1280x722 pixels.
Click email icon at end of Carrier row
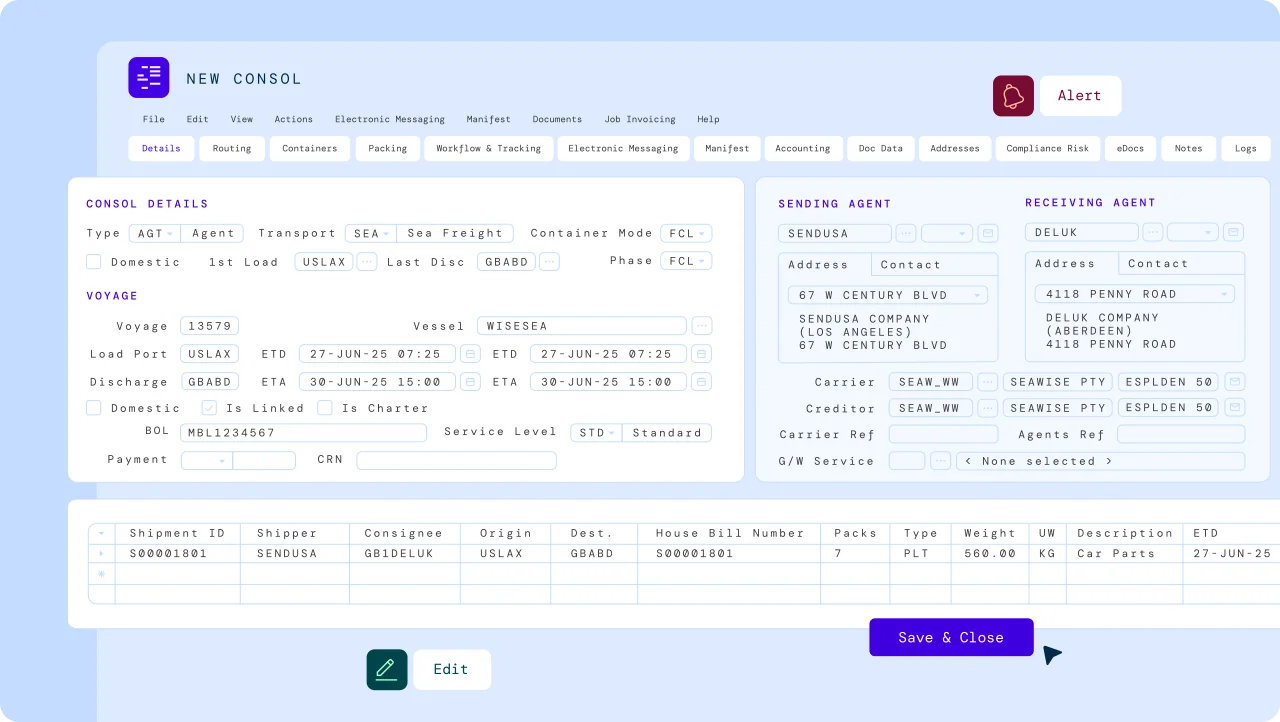tap(1236, 382)
